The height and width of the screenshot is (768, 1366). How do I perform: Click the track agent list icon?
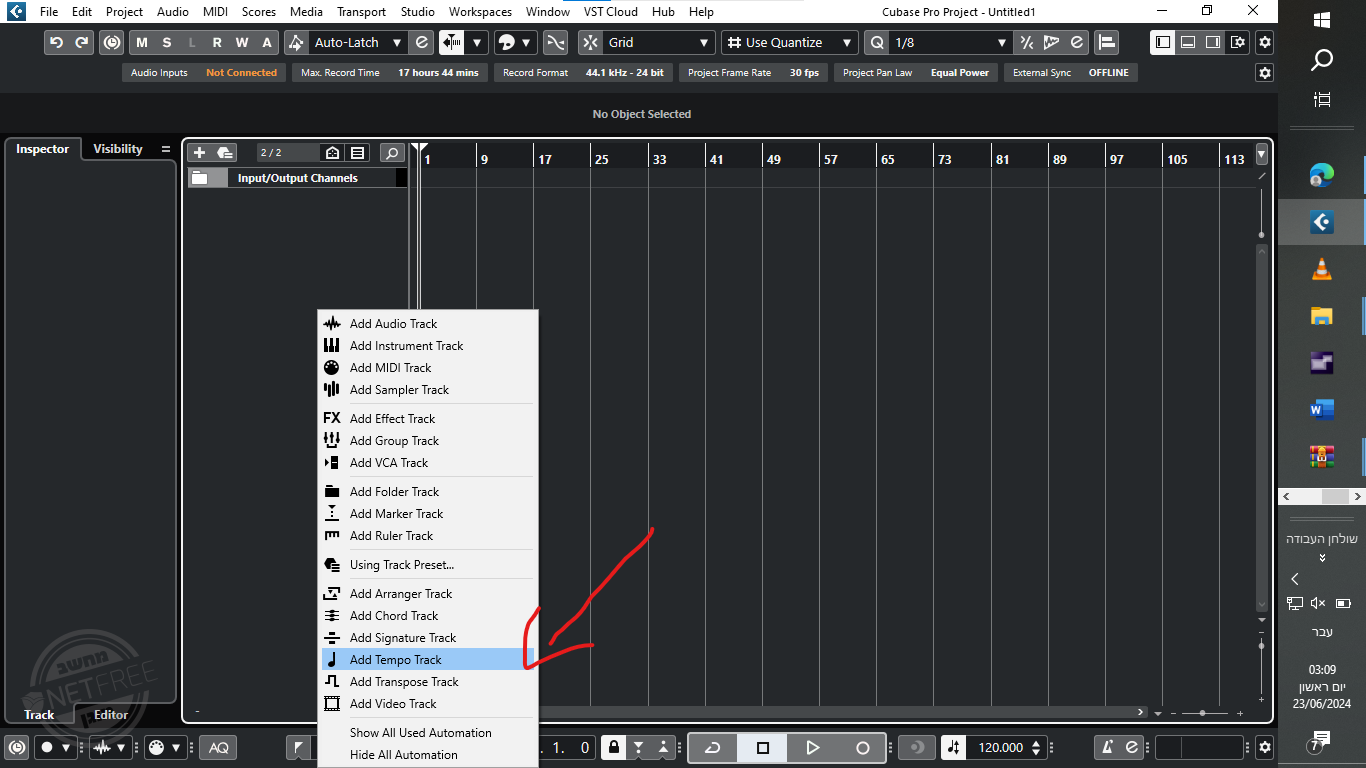[333, 152]
